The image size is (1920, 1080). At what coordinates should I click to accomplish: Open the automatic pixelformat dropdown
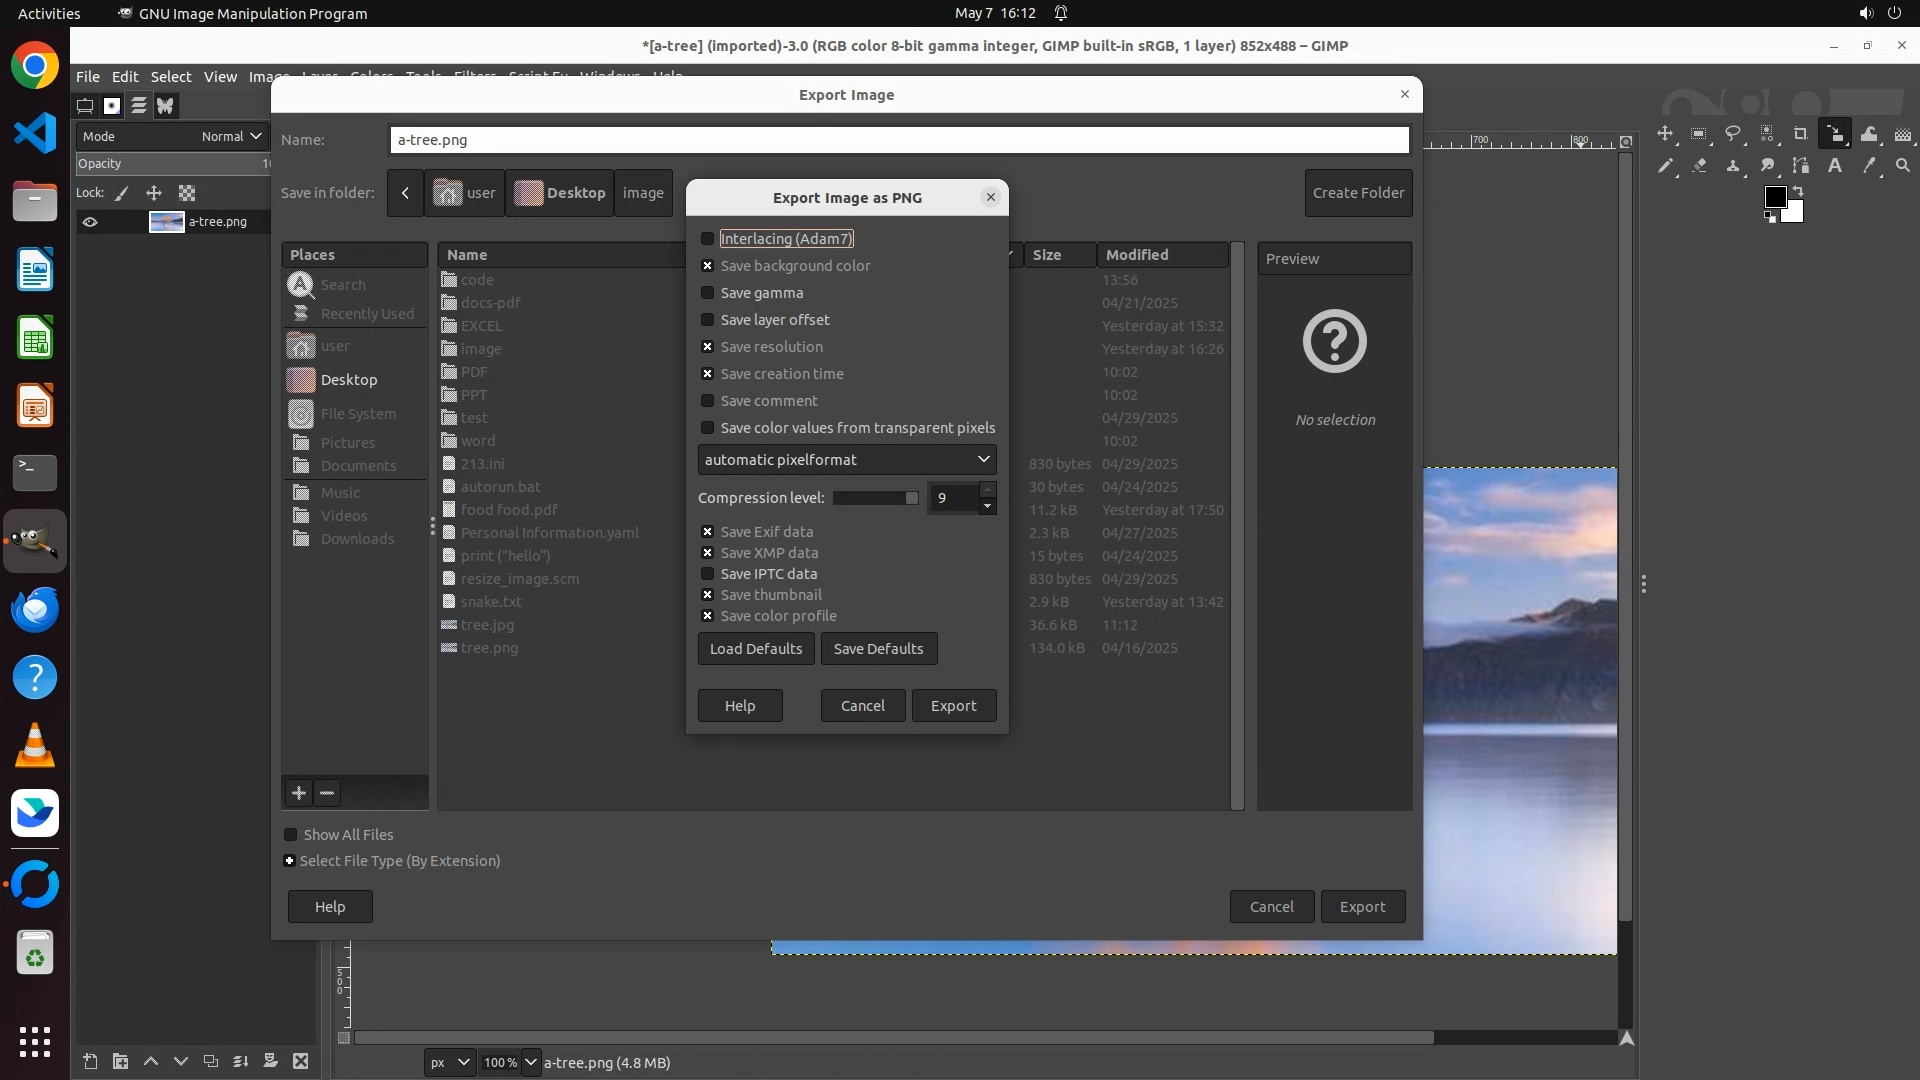click(847, 460)
